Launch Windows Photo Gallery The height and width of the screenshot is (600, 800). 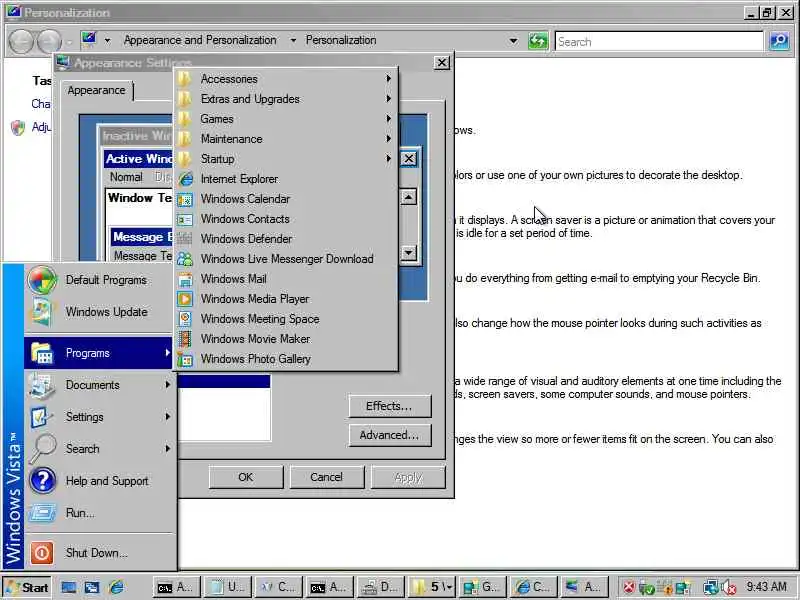point(286,359)
